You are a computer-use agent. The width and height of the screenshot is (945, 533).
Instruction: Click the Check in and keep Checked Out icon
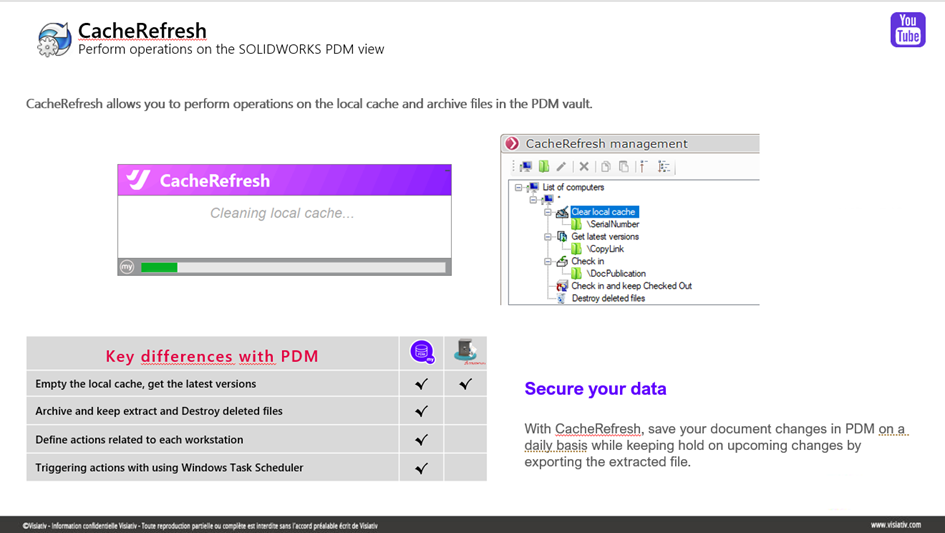coord(562,286)
